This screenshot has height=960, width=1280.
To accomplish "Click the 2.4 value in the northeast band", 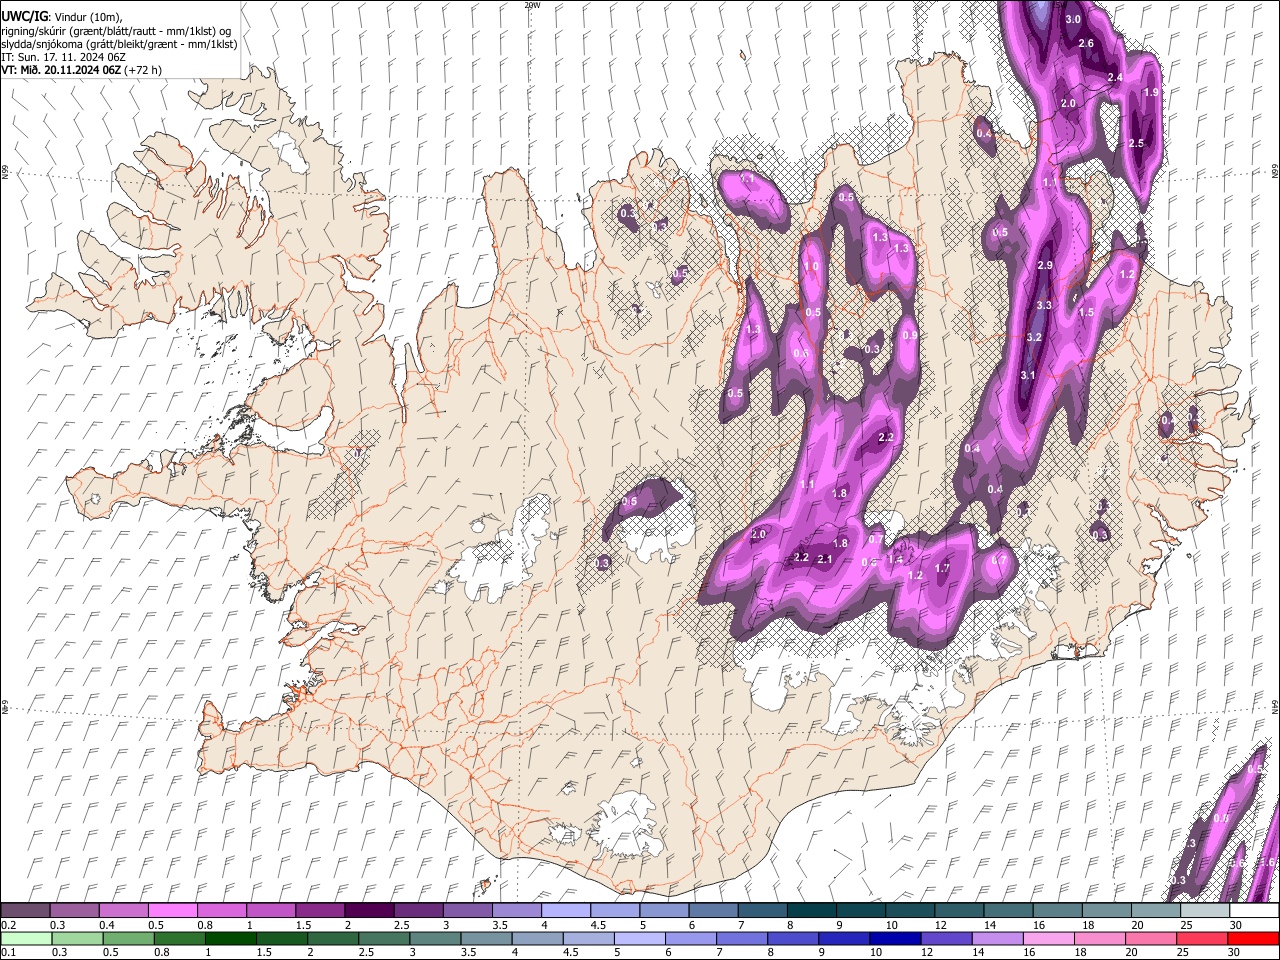I will (1116, 78).
